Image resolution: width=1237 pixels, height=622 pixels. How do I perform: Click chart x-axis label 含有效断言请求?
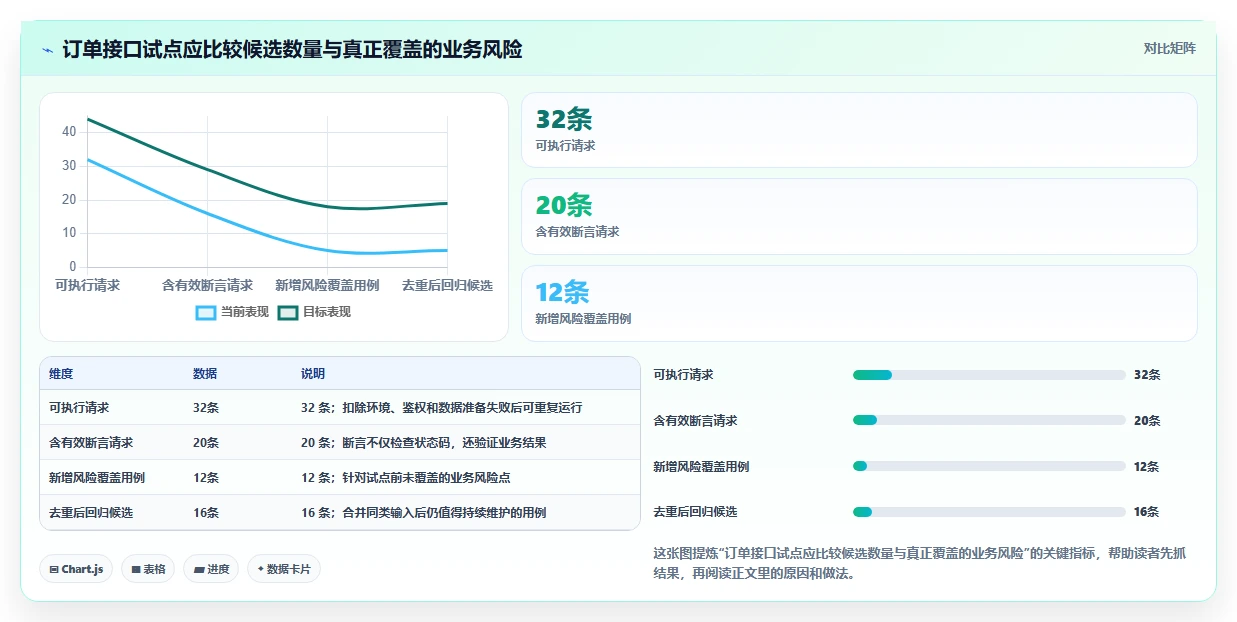click(207, 285)
